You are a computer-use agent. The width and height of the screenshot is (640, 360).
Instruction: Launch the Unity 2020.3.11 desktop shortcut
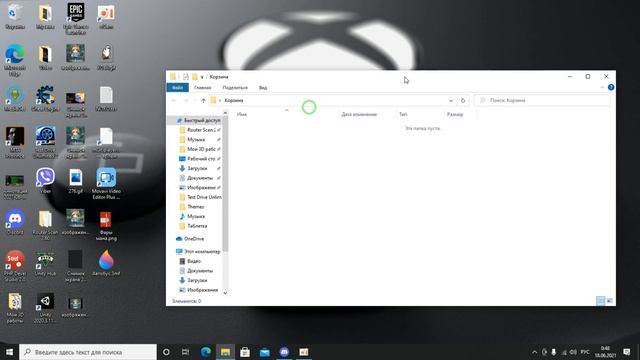point(45,308)
